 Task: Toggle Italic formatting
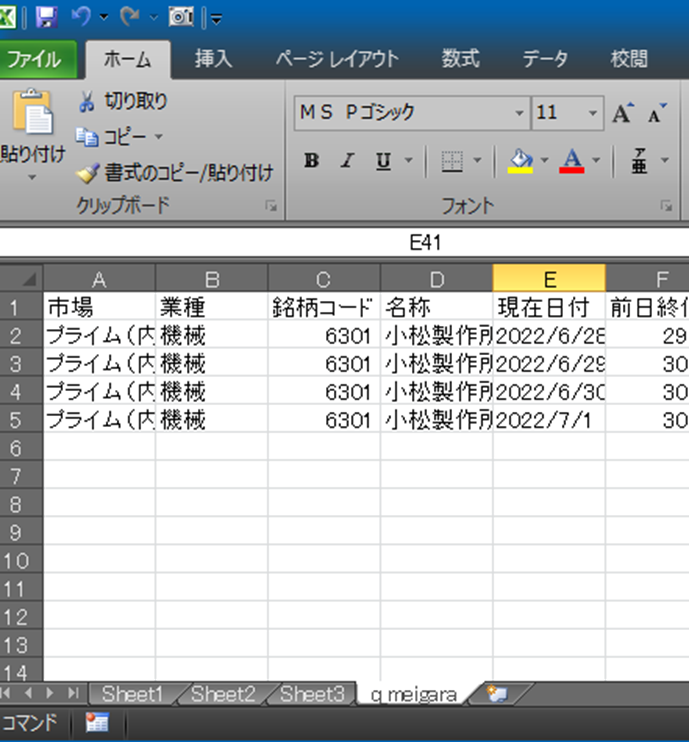(347, 160)
